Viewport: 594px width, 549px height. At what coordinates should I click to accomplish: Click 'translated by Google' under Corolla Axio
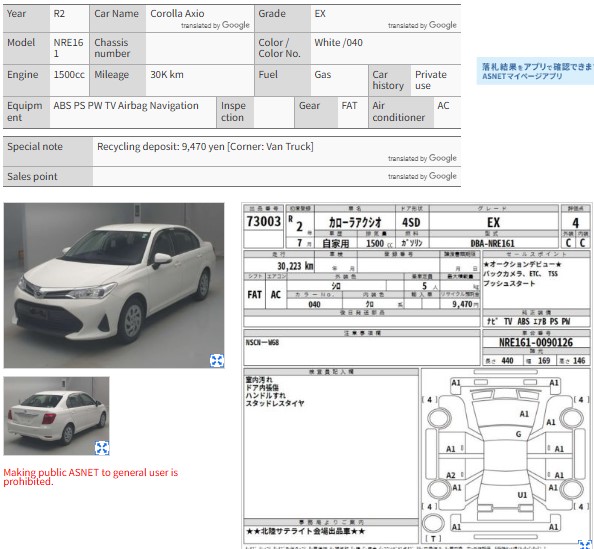(x=215, y=25)
